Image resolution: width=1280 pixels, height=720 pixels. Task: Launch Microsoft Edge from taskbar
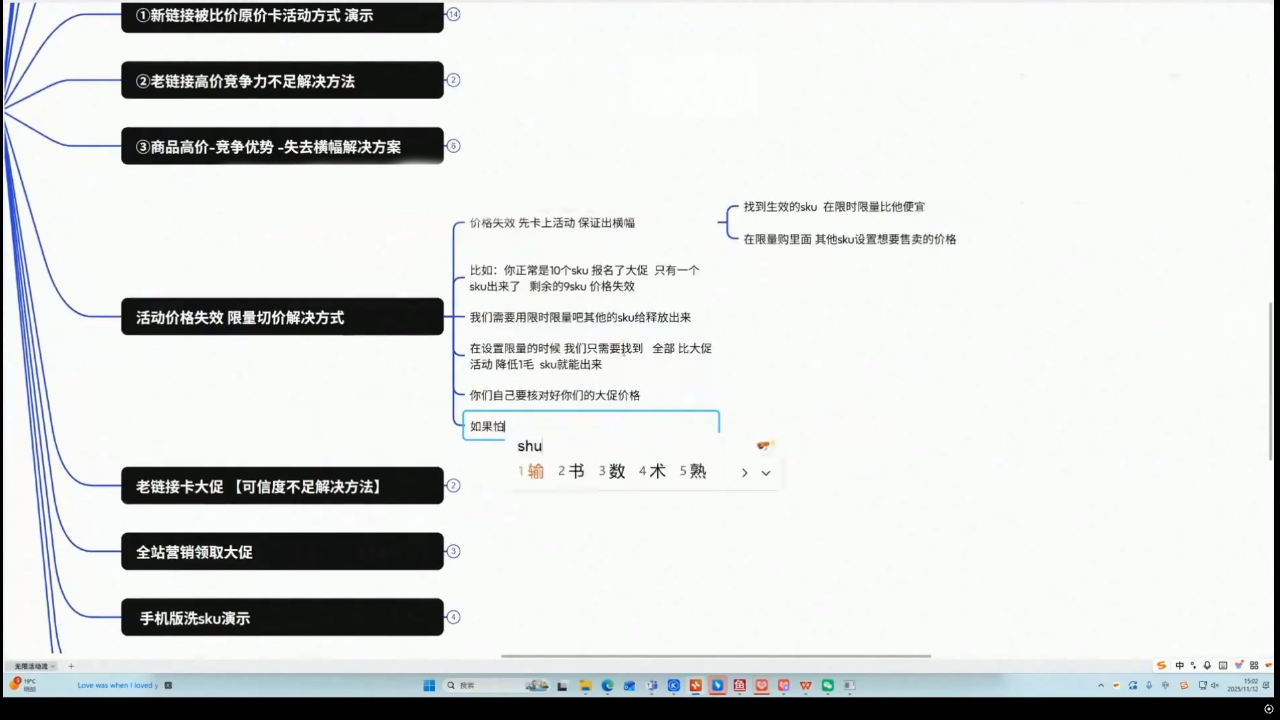[x=607, y=685]
